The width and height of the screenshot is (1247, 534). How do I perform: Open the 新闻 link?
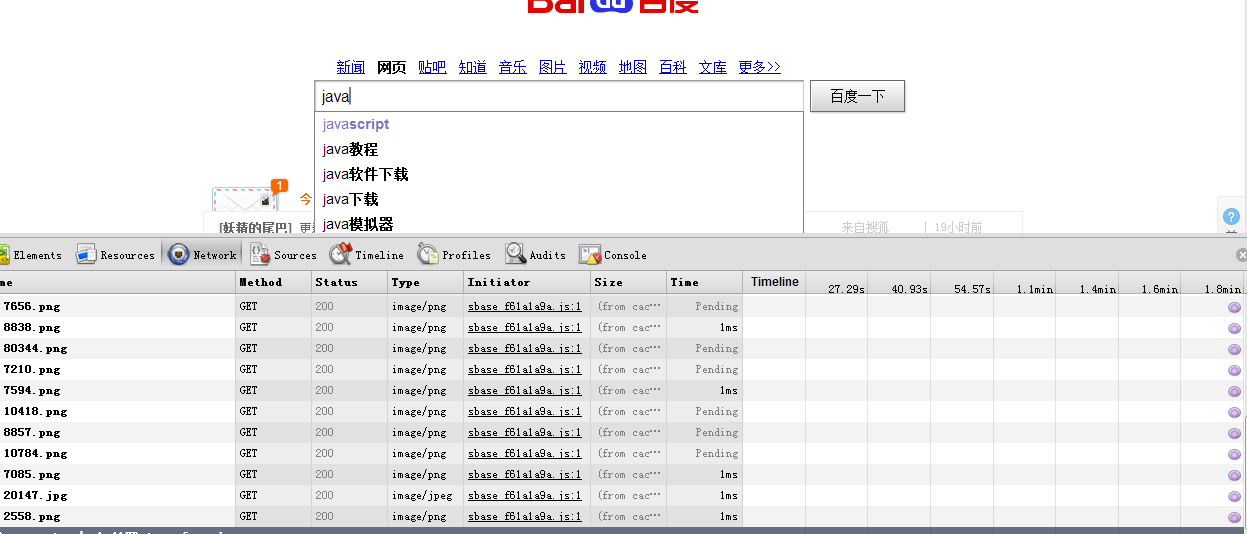tap(351, 67)
